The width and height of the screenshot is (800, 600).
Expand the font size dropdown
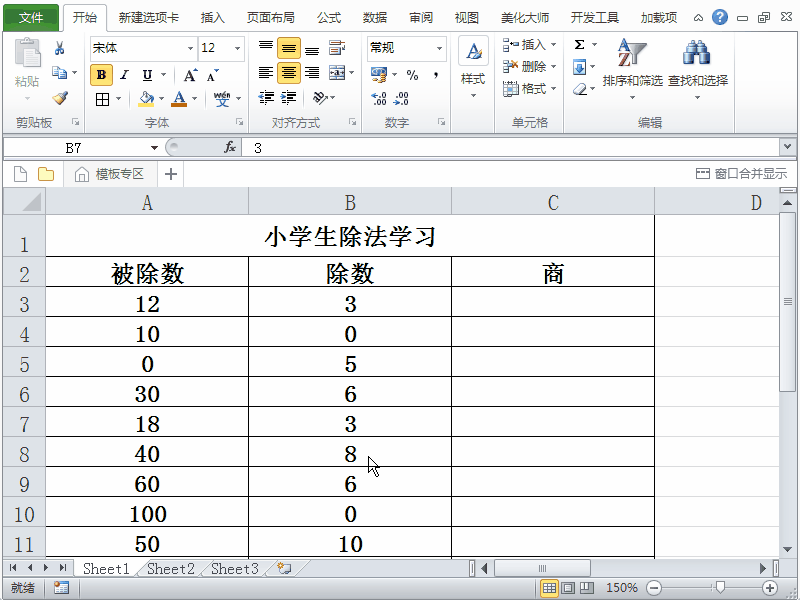point(237,48)
